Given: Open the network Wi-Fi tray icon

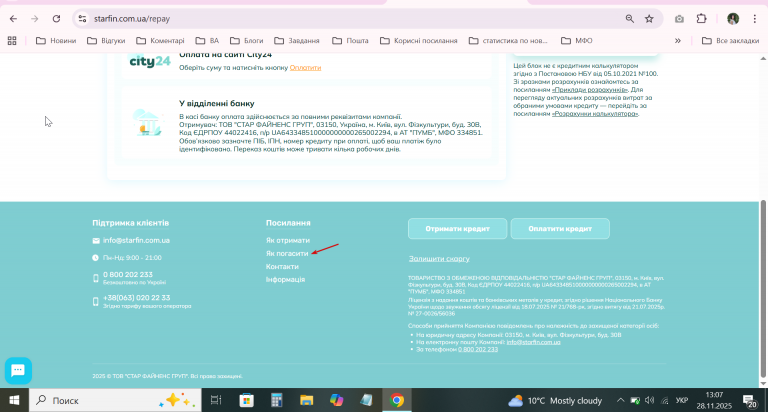Looking at the screenshot, I should pyautogui.click(x=664, y=401).
